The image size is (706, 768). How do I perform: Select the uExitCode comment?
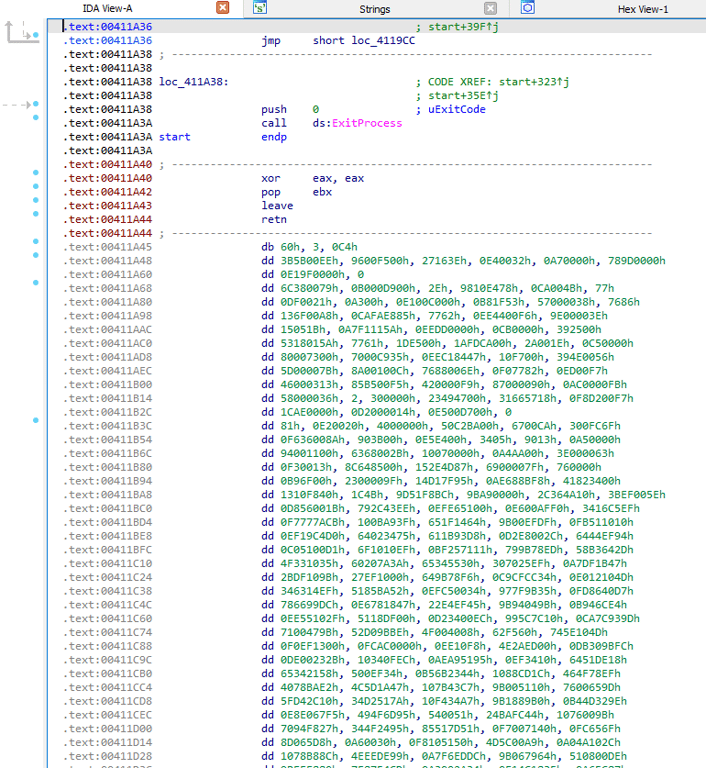tap(457, 109)
